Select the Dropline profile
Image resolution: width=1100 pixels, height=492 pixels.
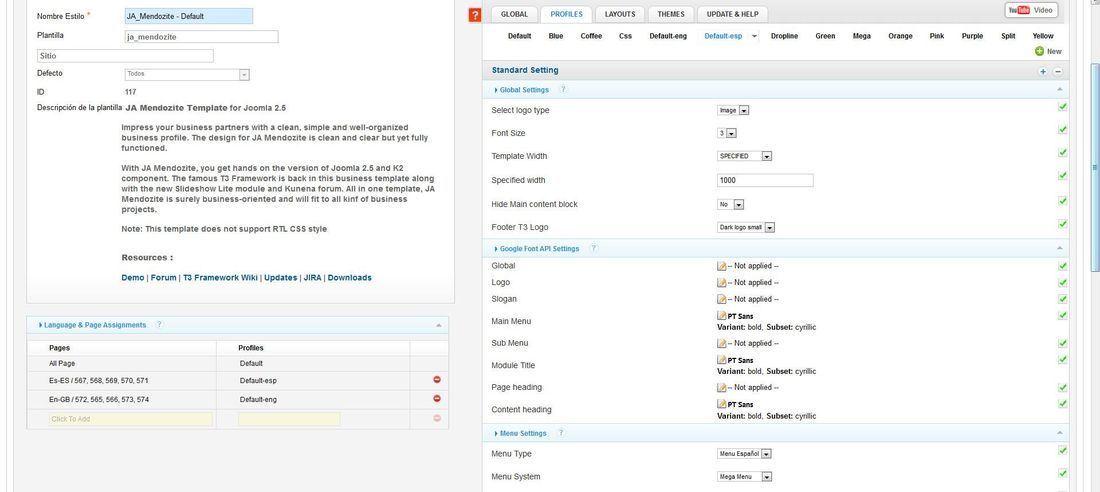point(784,36)
